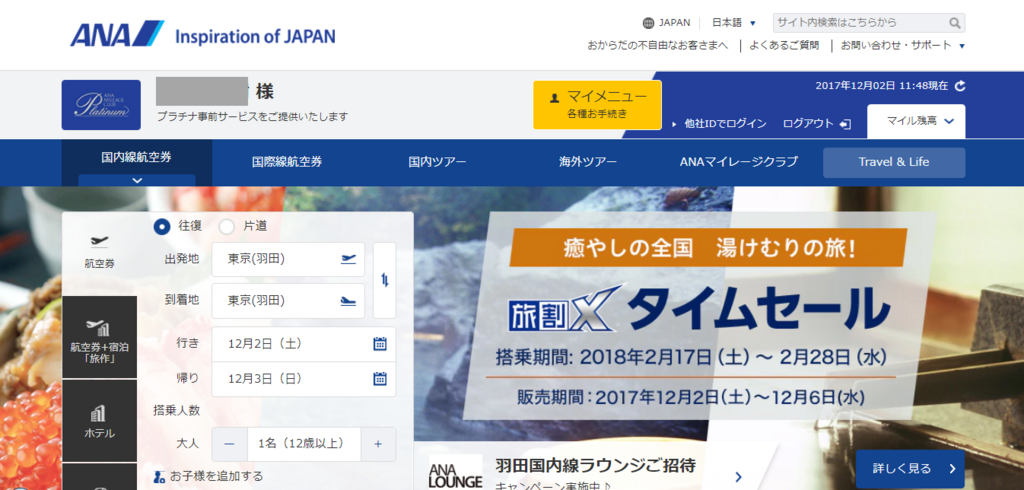Click the よくあるご質問 link
1024x490 pixels.
click(784, 45)
